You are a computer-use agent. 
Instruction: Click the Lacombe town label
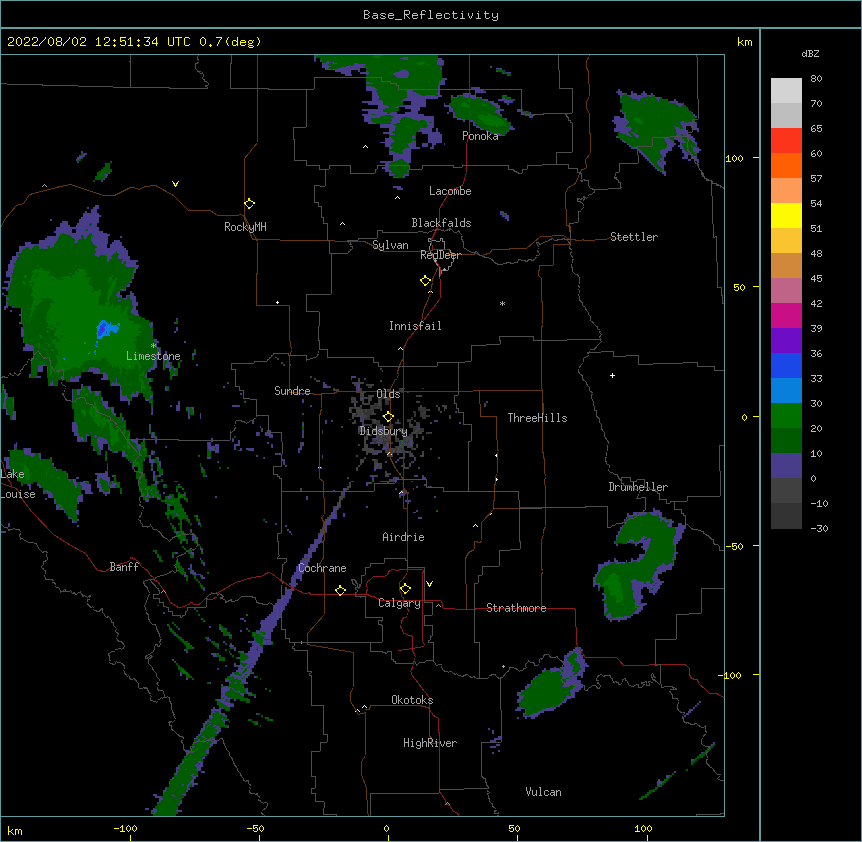coord(450,191)
